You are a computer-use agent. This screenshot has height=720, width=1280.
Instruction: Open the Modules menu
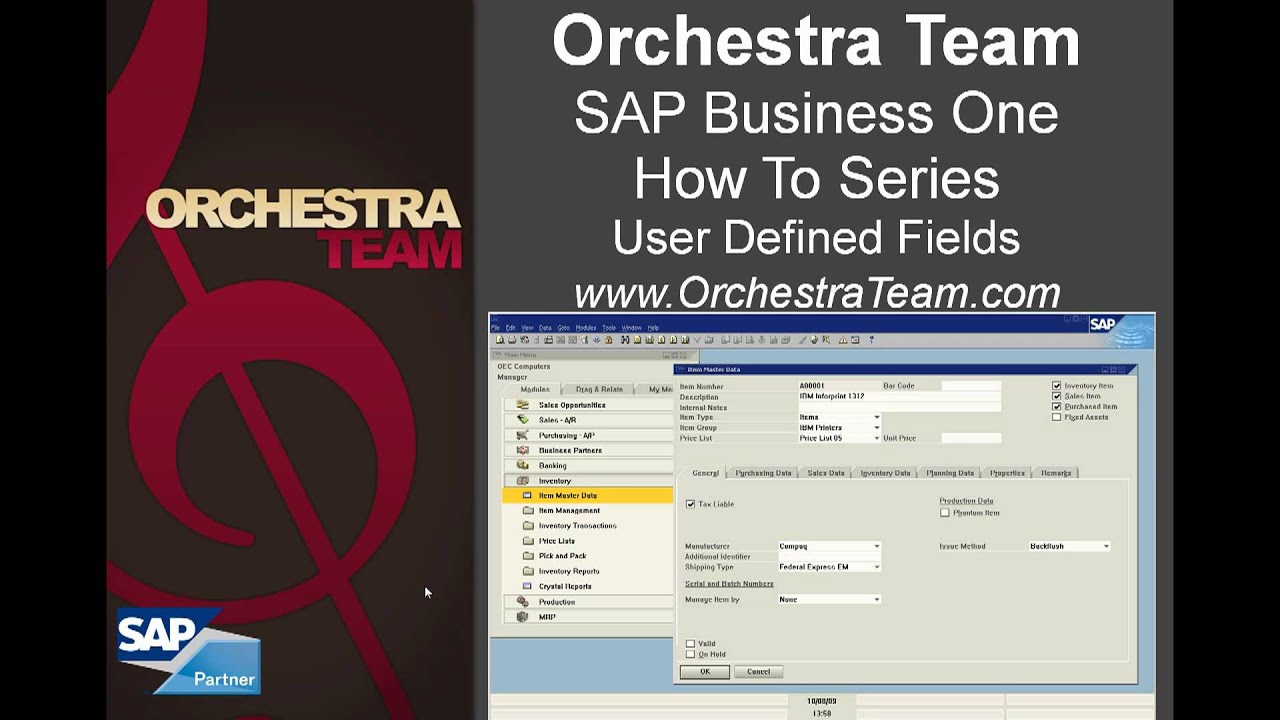(x=586, y=328)
